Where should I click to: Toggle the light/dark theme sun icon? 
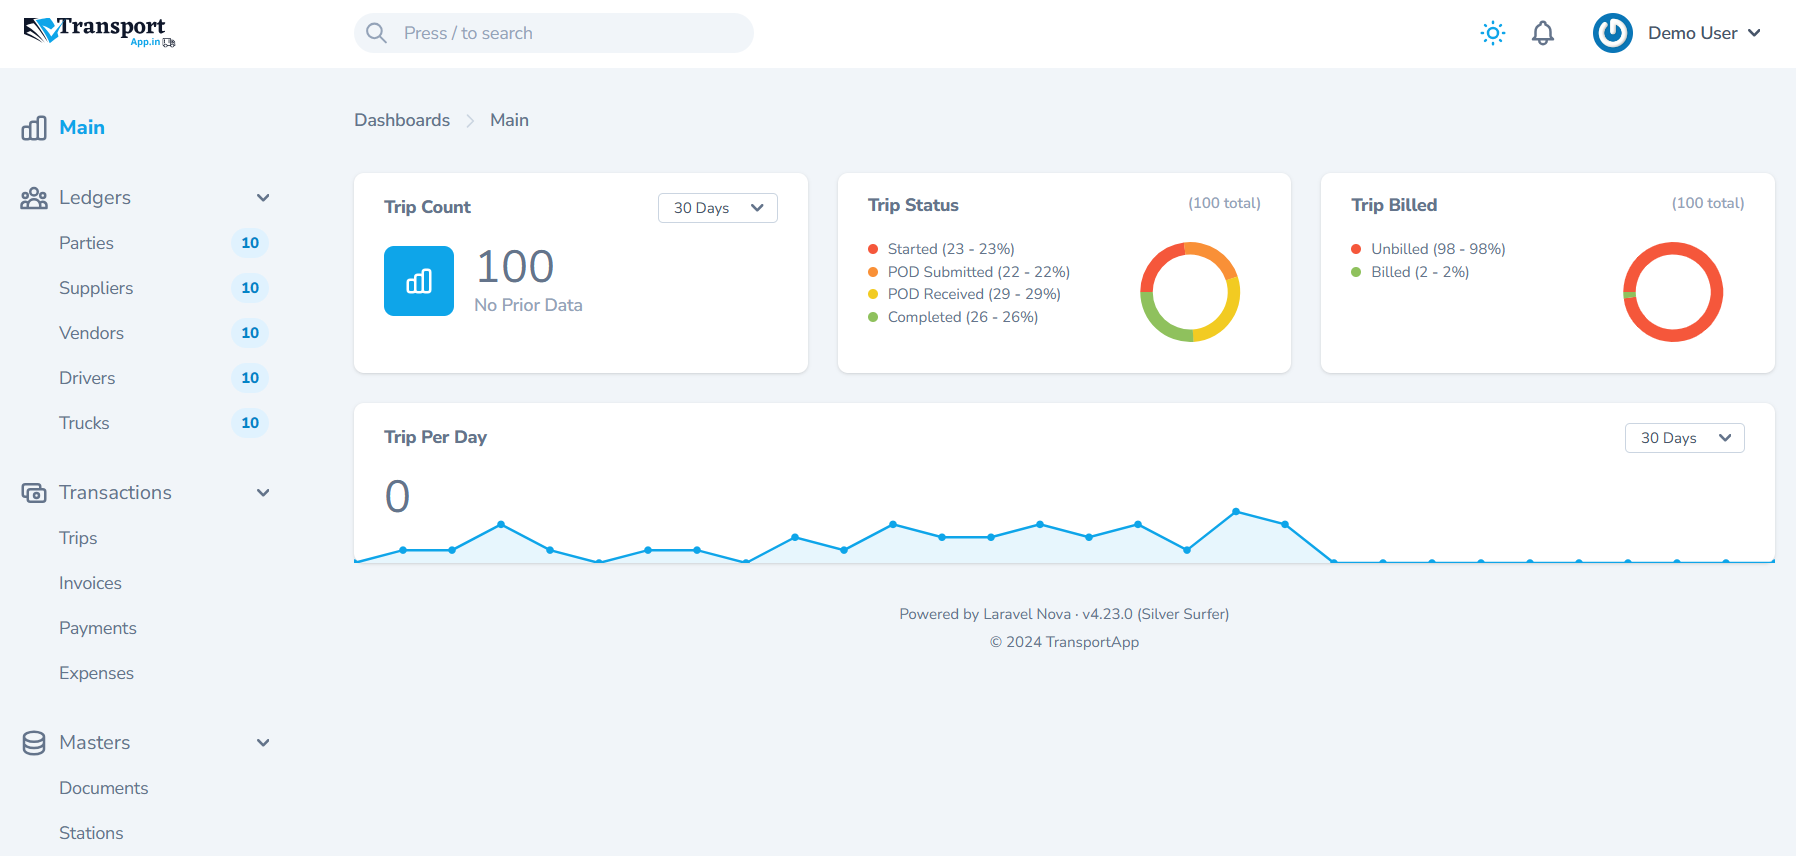pyautogui.click(x=1492, y=33)
